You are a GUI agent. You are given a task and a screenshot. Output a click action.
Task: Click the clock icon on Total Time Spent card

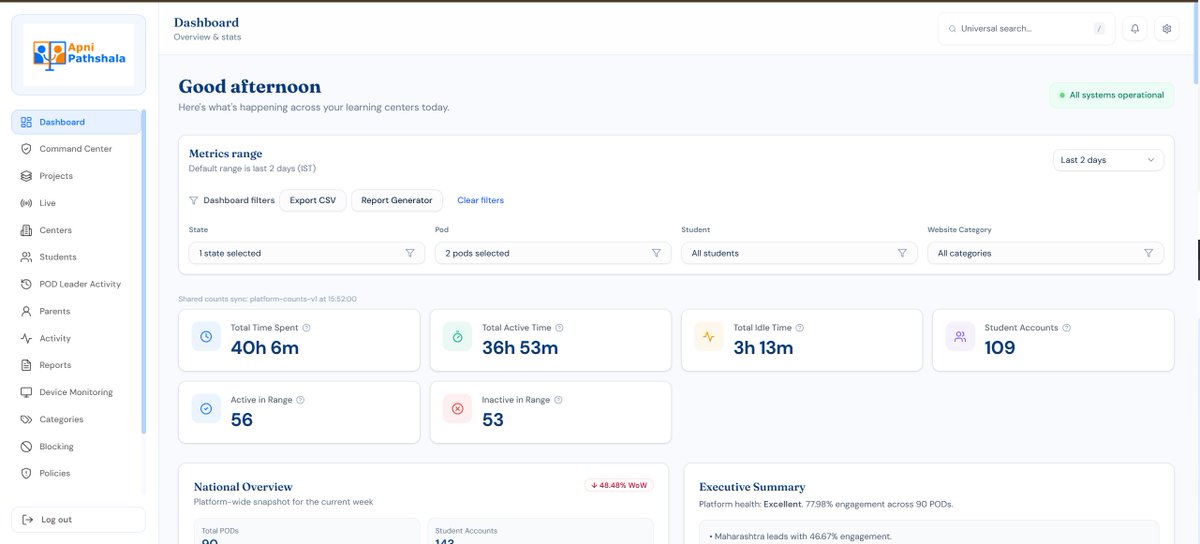pos(206,337)
